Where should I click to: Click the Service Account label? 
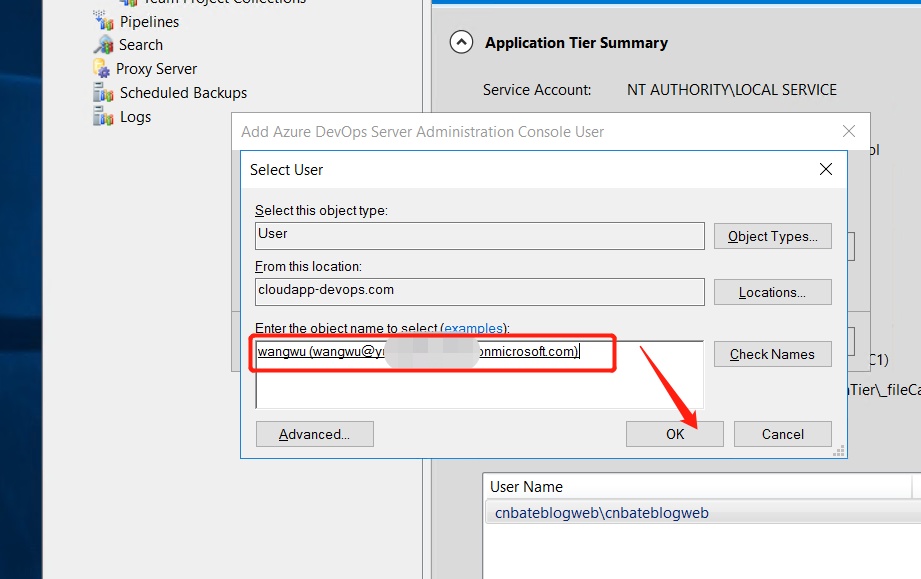[537, 90]
